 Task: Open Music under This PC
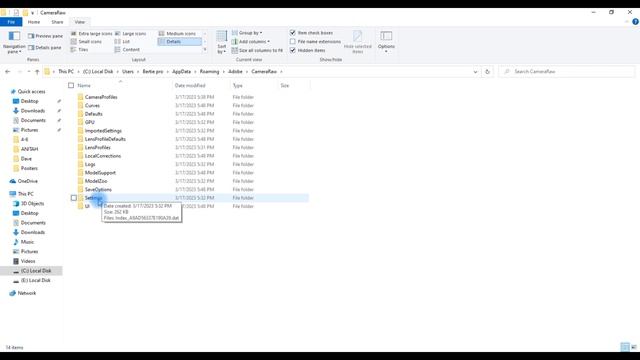(27, 242)
